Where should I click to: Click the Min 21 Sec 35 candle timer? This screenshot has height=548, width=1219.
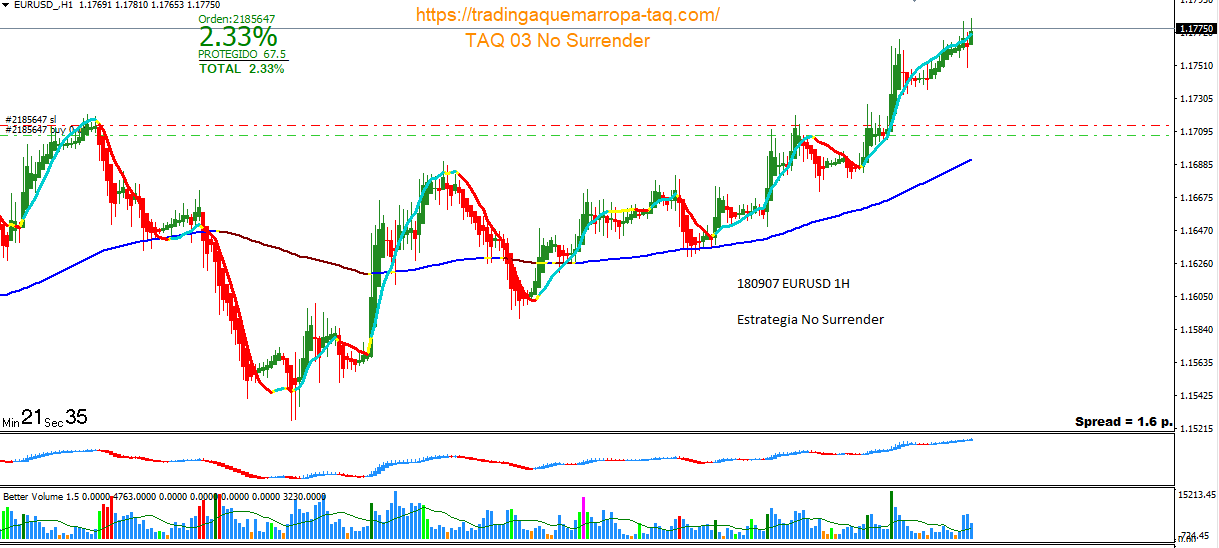pos(44,419)
